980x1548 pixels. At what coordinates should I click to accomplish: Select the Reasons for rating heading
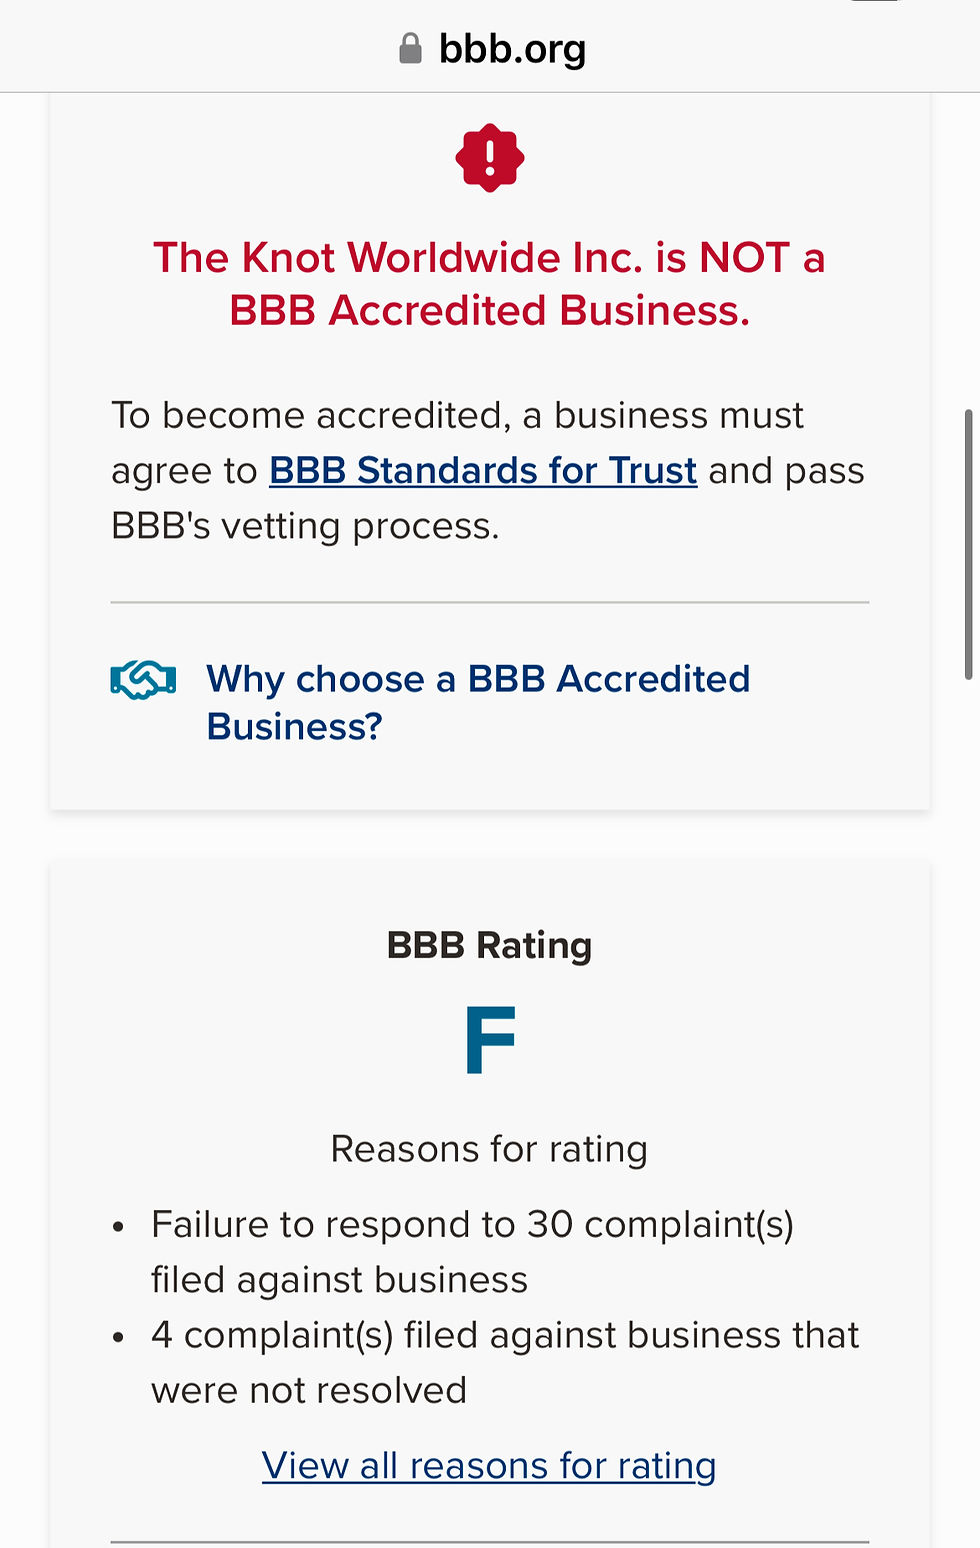point(489,1149)
